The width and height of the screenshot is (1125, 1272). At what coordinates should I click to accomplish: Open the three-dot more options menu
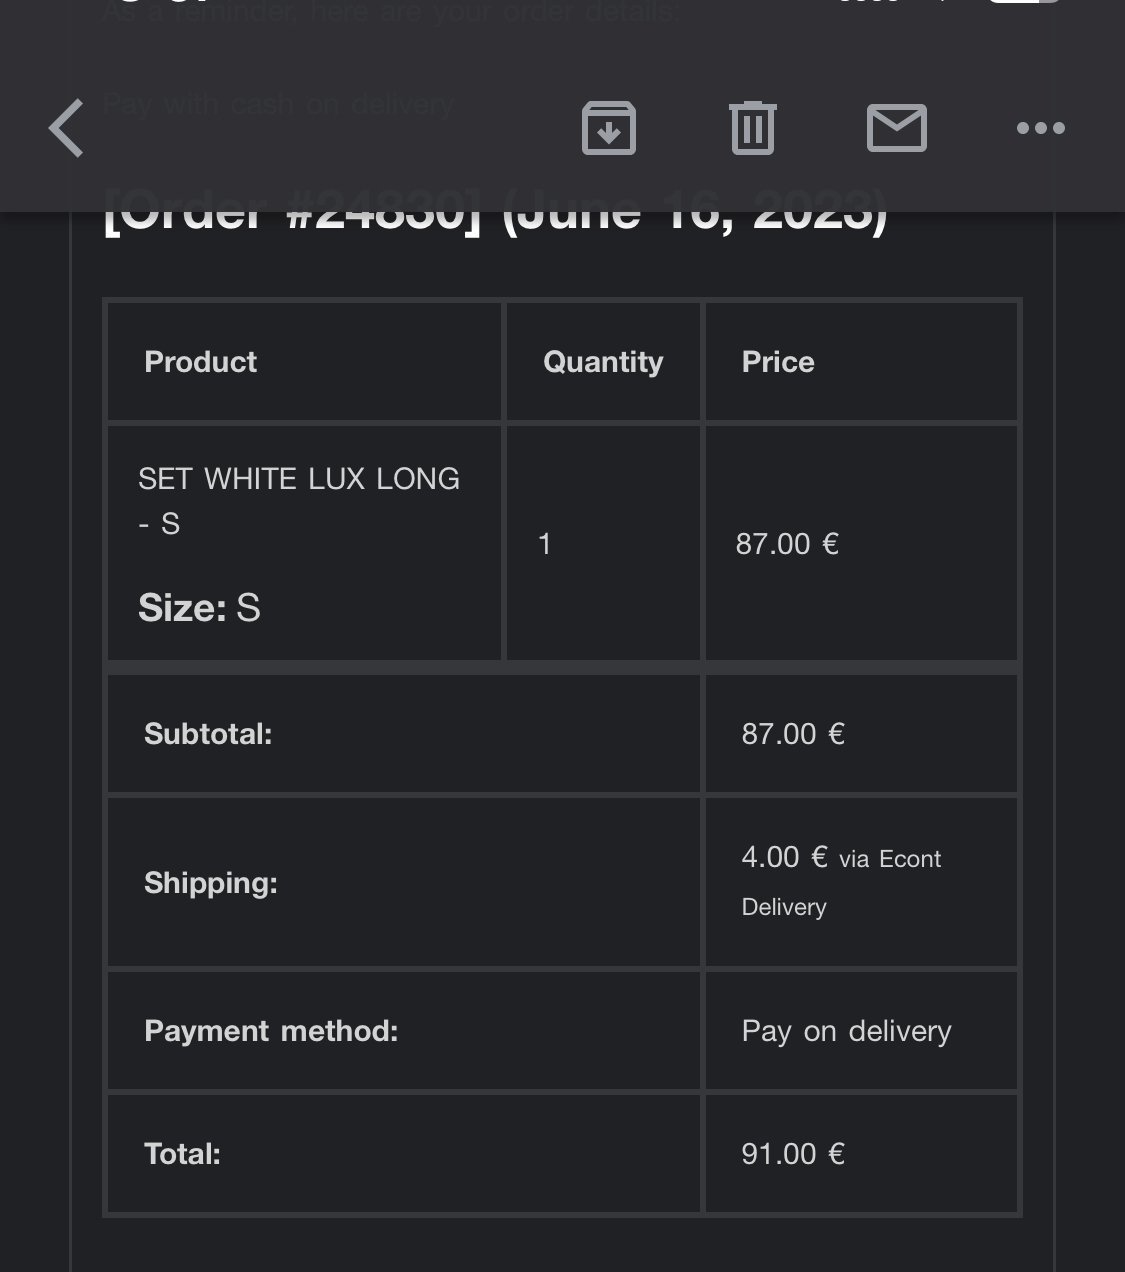tap(1040, 128)
